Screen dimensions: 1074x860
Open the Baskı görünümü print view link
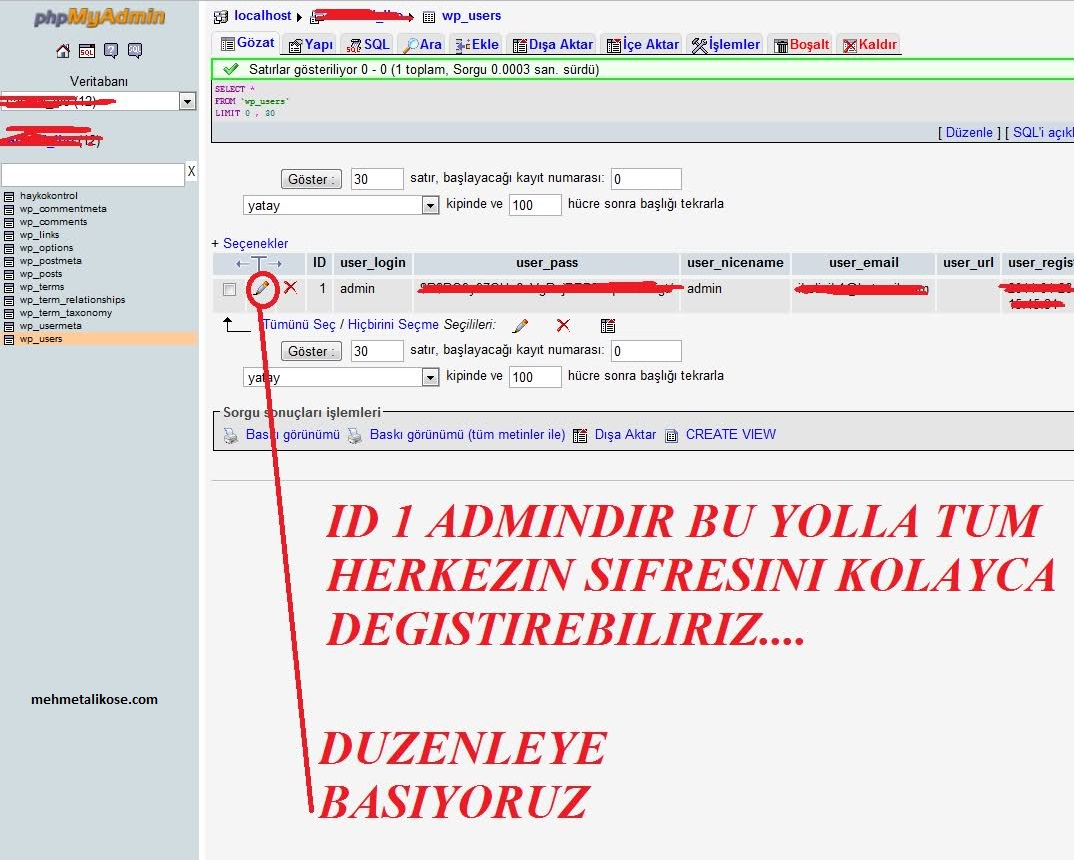tap(292, 434)
